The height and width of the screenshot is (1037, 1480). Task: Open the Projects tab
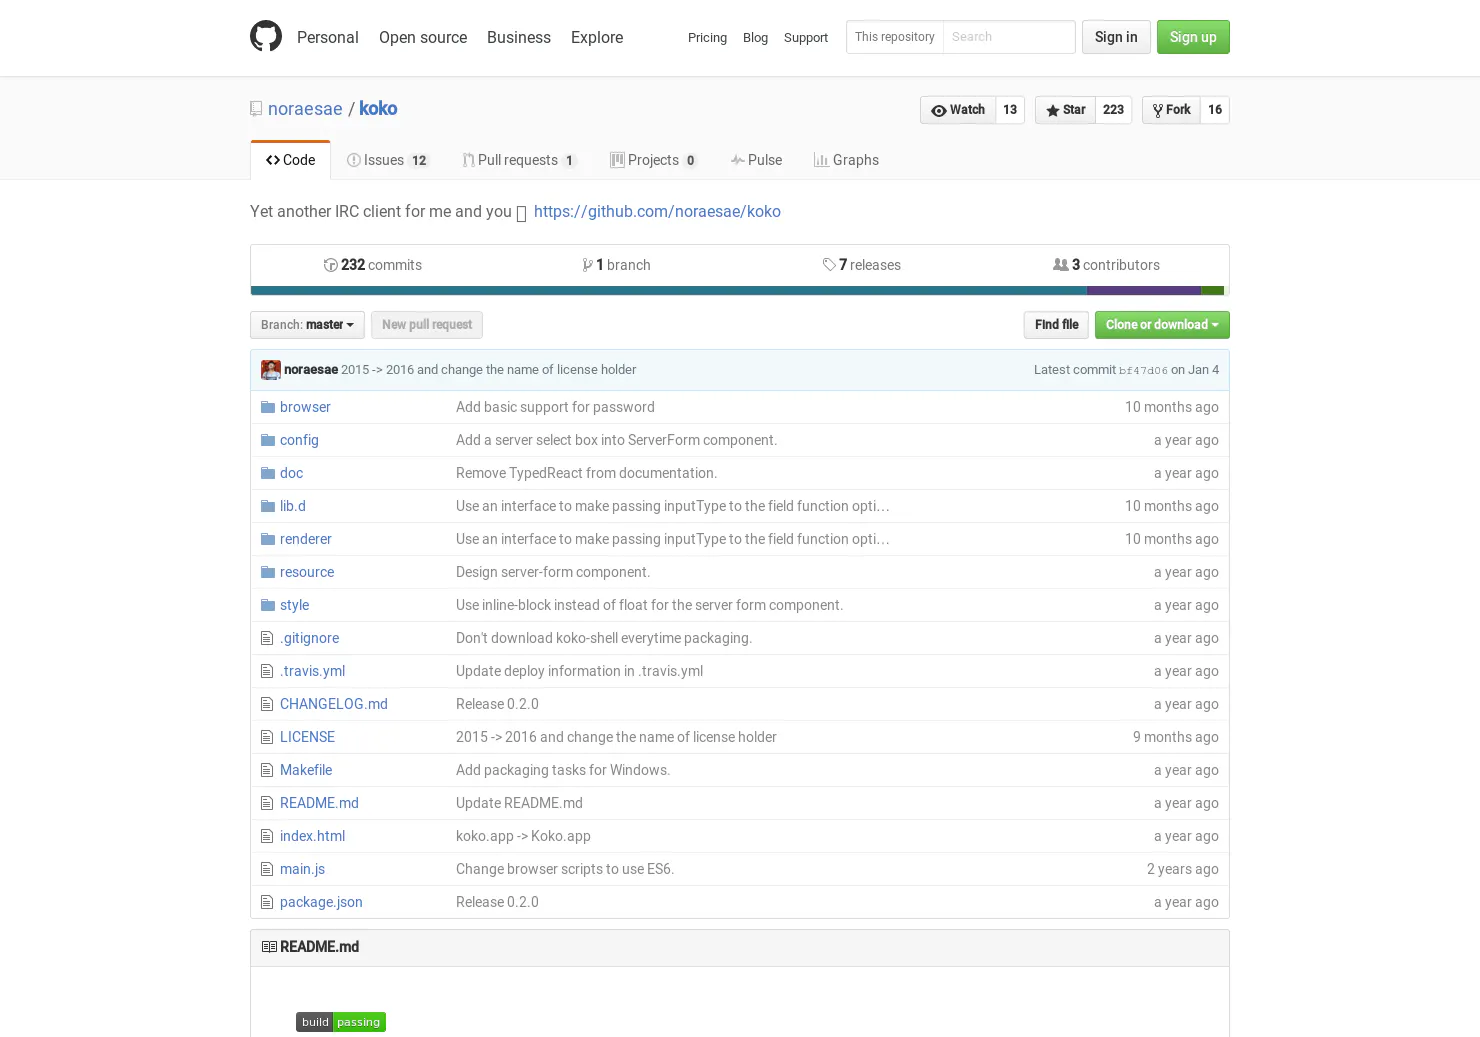(654, 160)
